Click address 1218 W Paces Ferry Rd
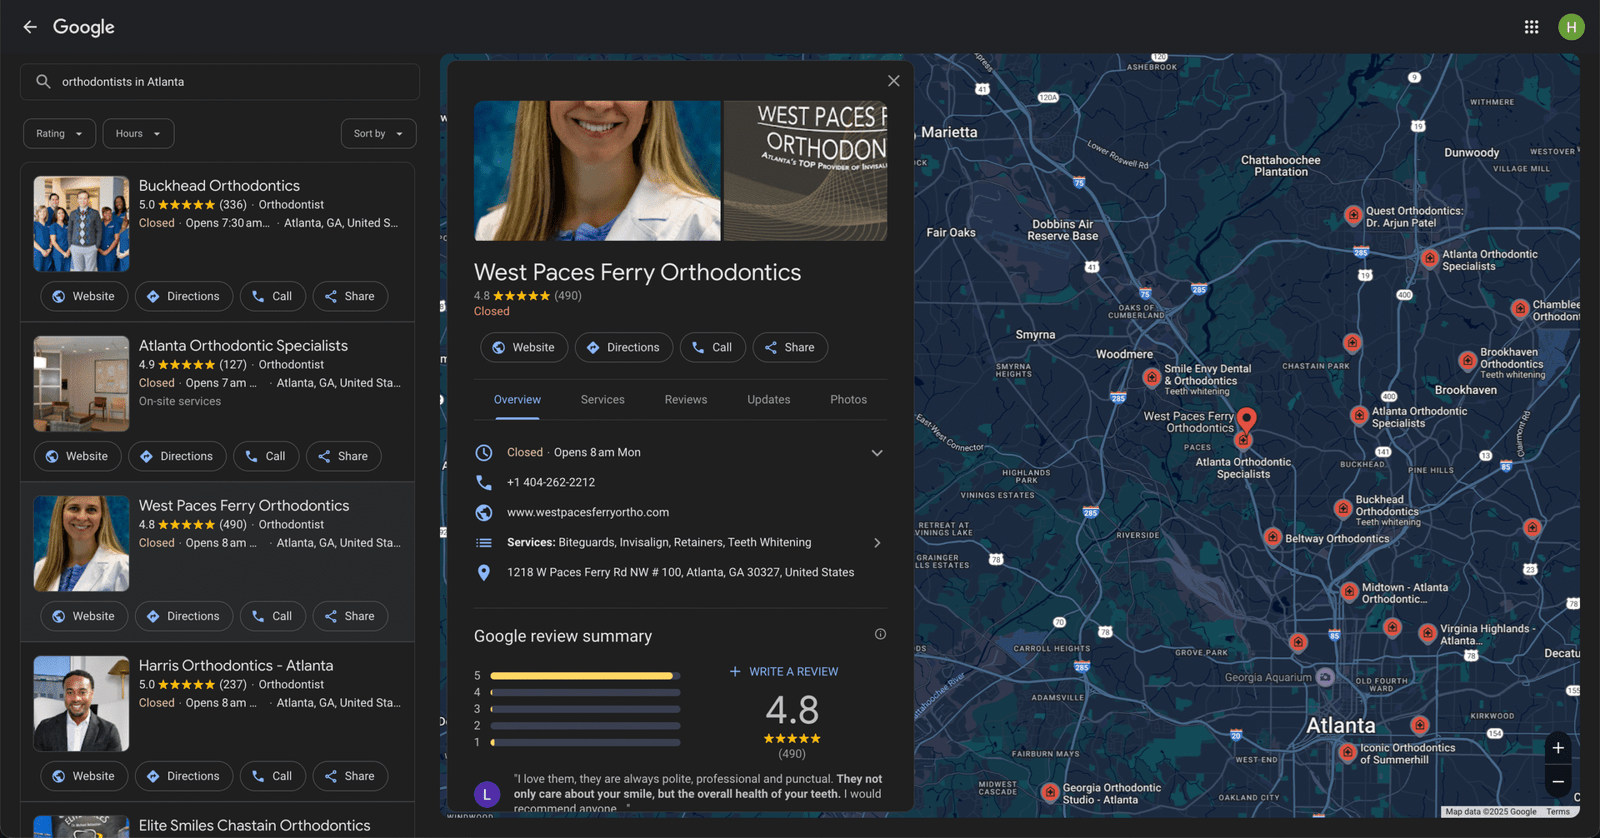Screen dimensions: 1600x838 pos(680,573)
